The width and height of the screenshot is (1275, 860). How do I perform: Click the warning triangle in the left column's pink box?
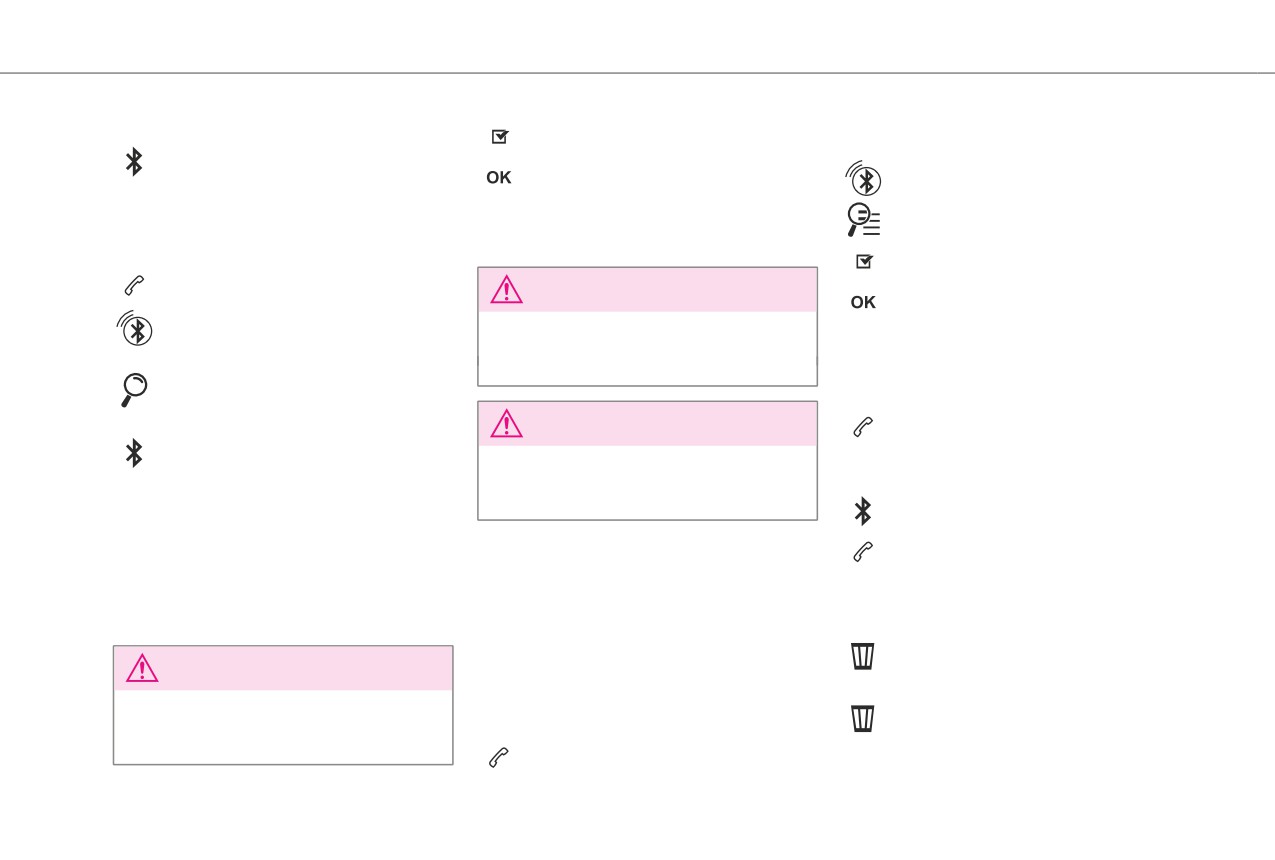point(142,668)
